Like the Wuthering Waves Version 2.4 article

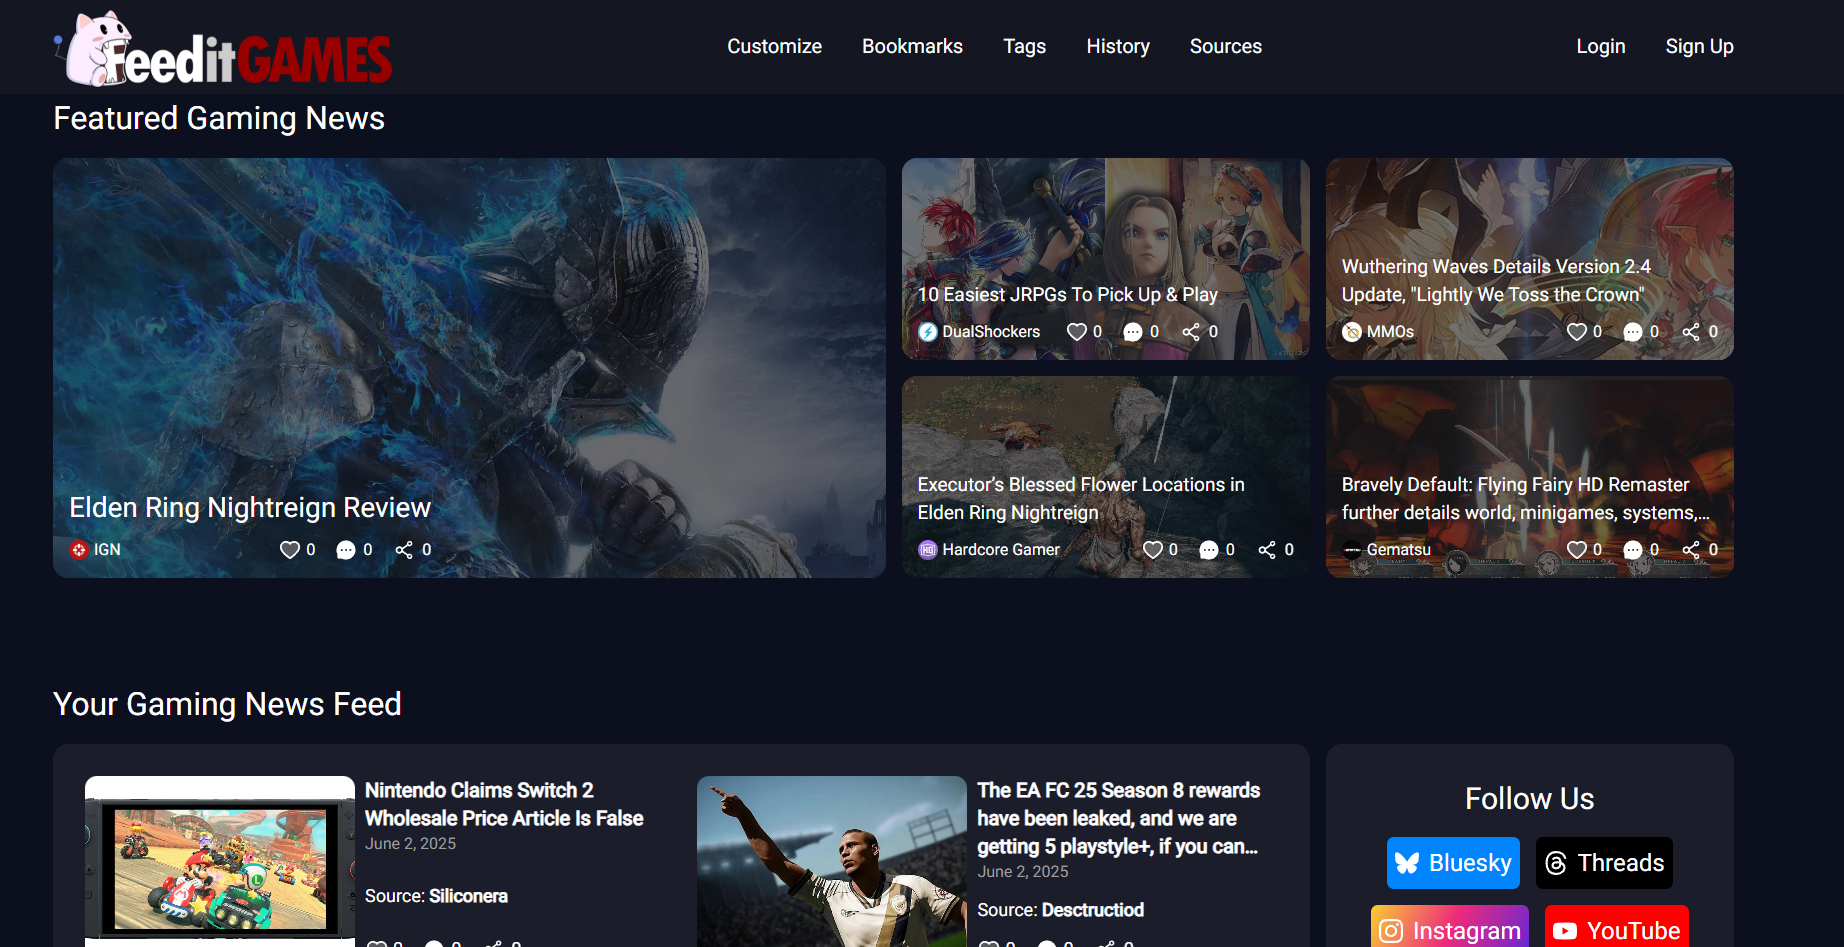[1577, 332]
